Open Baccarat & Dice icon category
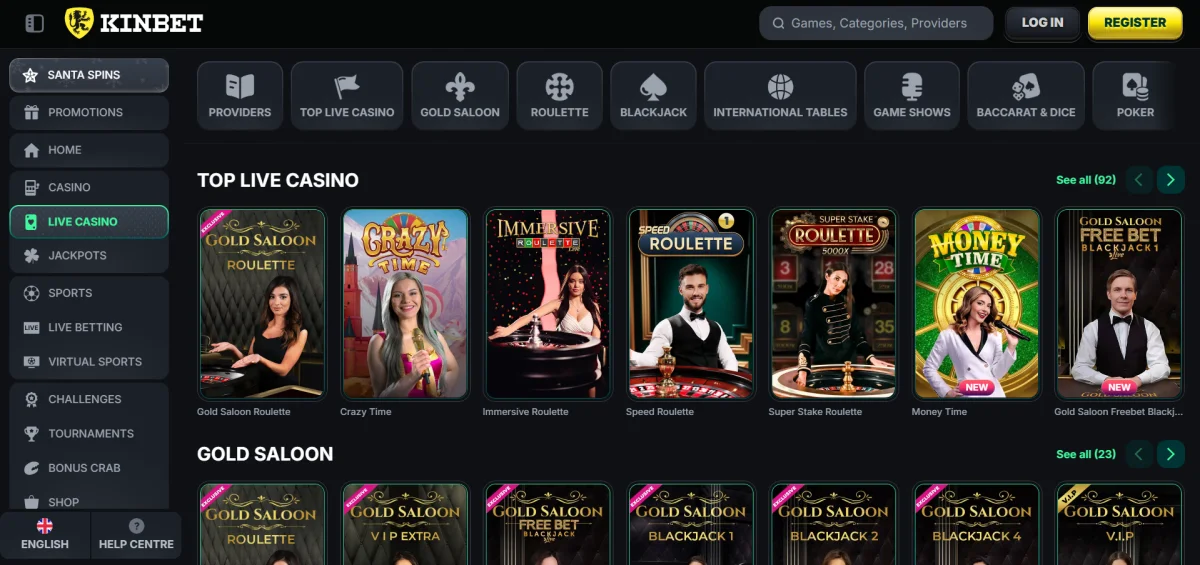The image size is (1200, 565). coord(1026,86)
